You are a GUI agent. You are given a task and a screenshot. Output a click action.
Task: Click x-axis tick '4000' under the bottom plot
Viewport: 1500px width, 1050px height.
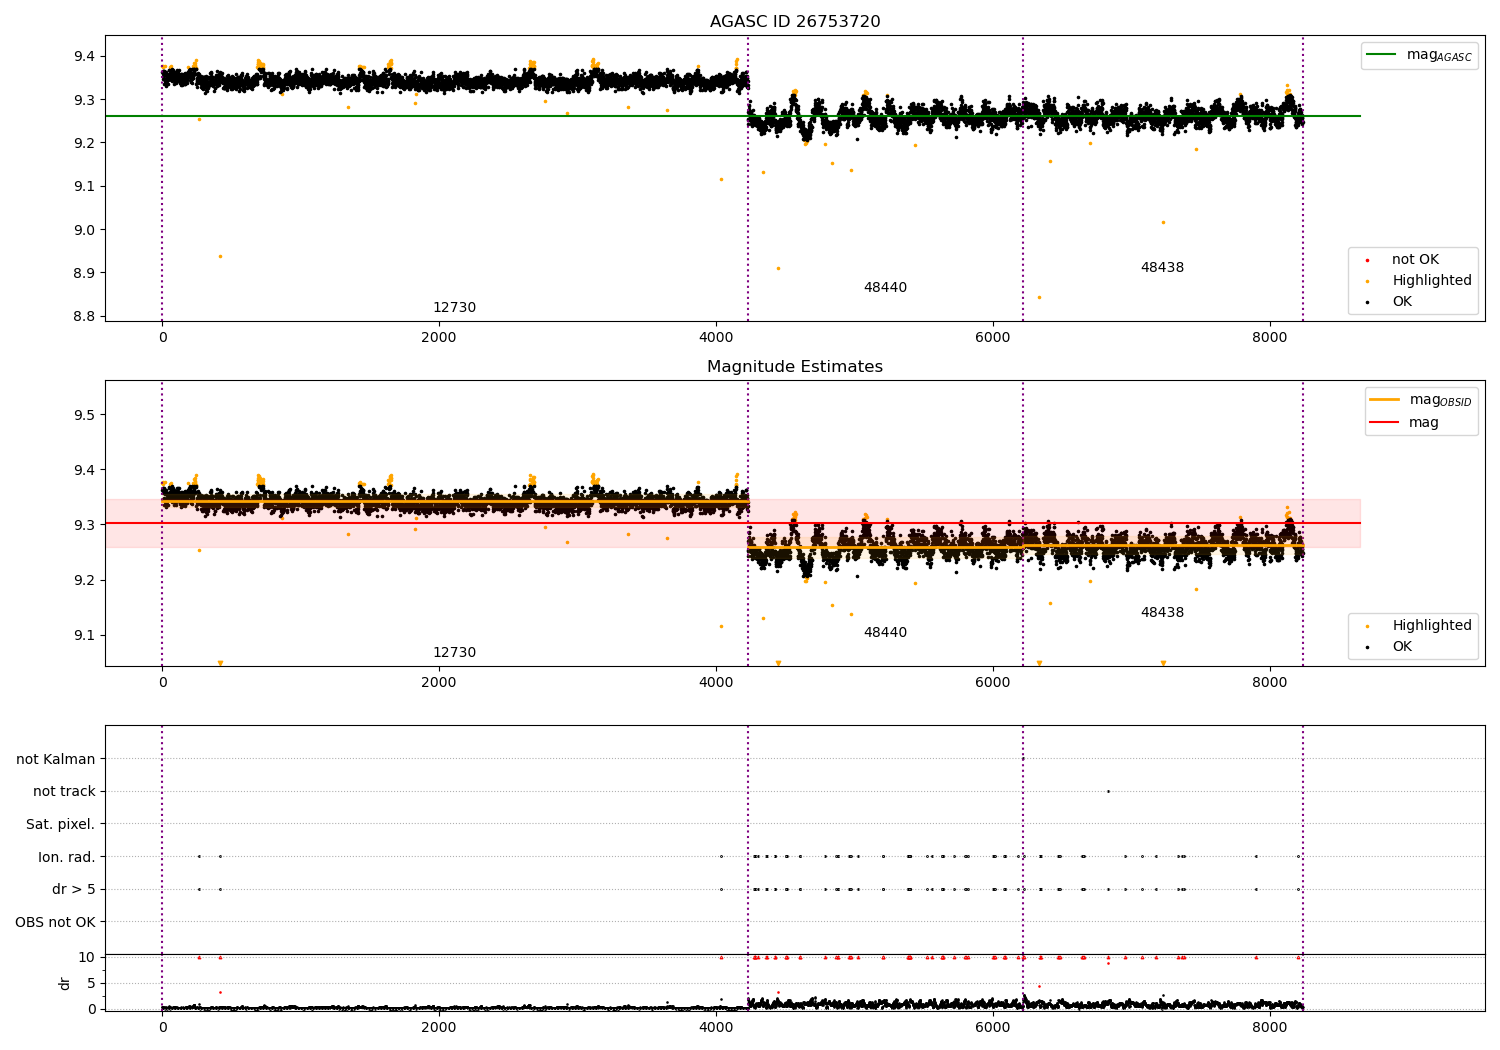(x=716, y=1028)
